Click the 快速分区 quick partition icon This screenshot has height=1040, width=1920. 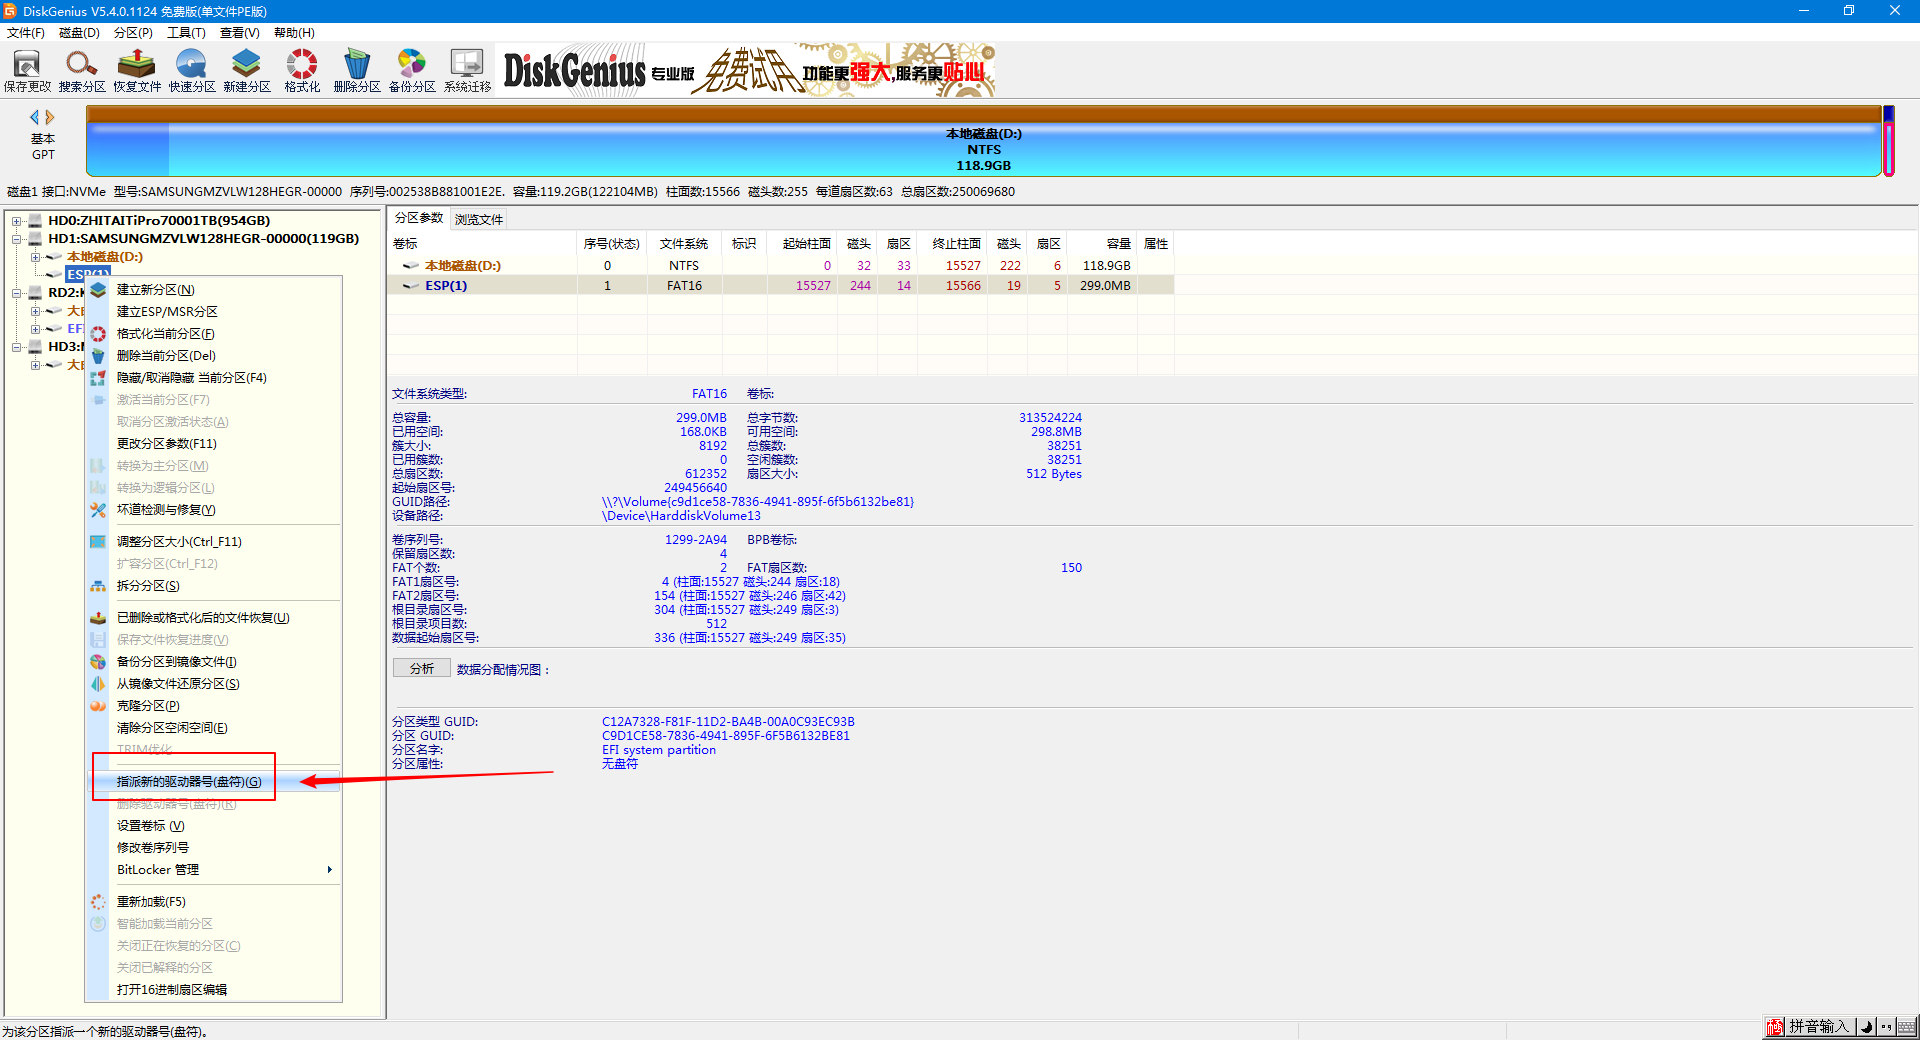pyautogui.click(x=192, y=71)
